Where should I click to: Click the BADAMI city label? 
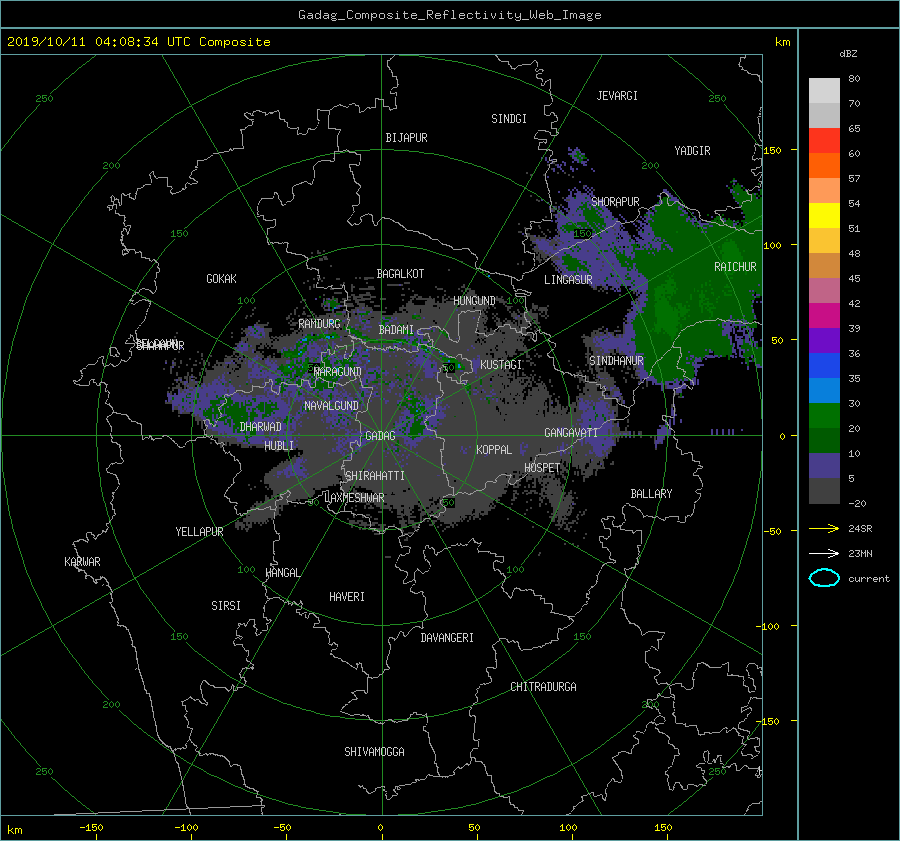tap(396, 330)
